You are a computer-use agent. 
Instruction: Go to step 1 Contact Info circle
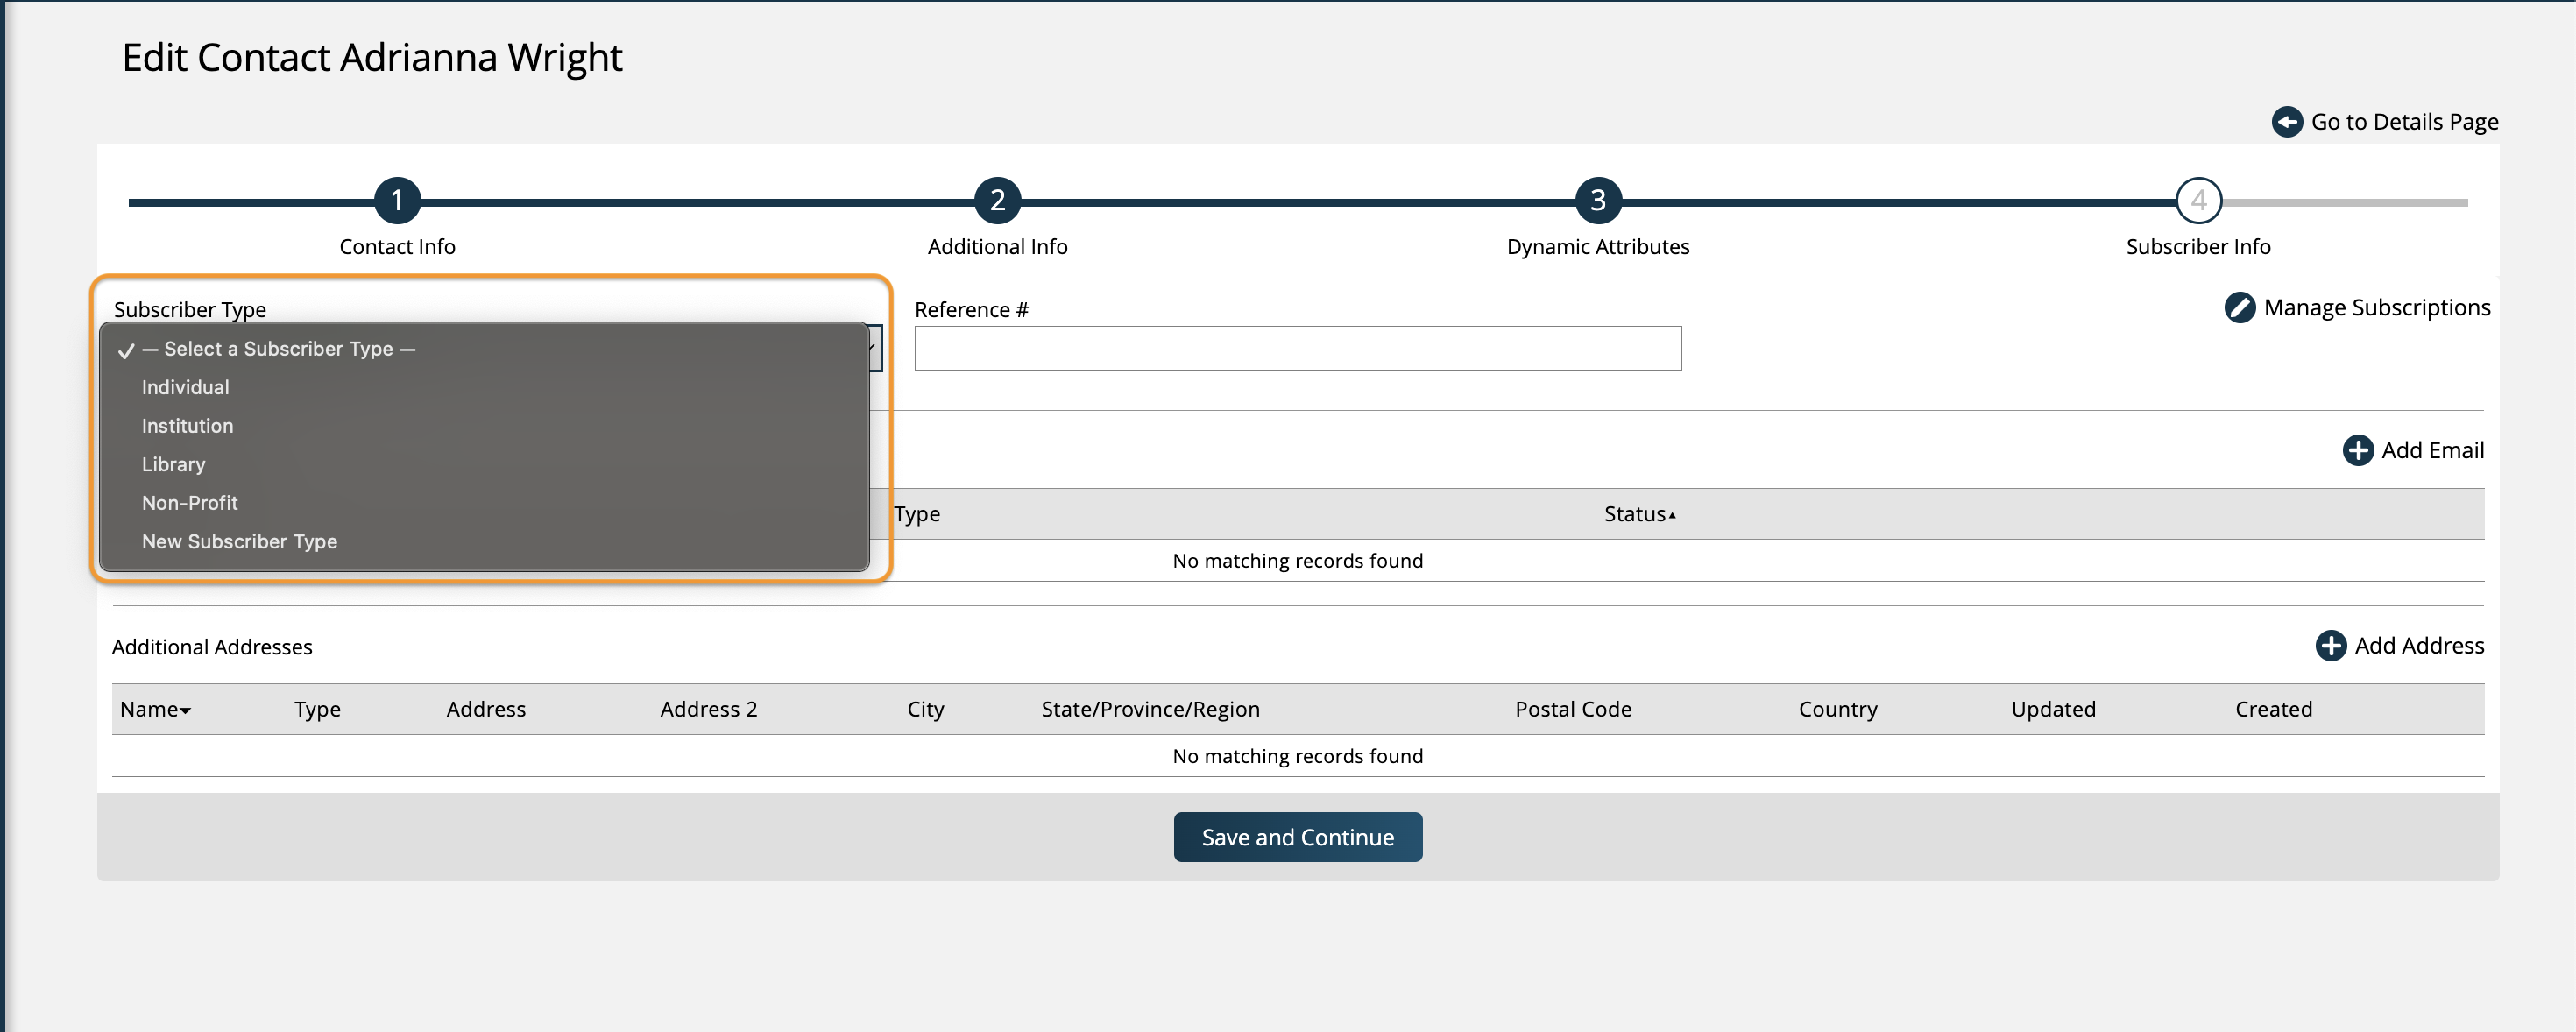pos(397,201)
